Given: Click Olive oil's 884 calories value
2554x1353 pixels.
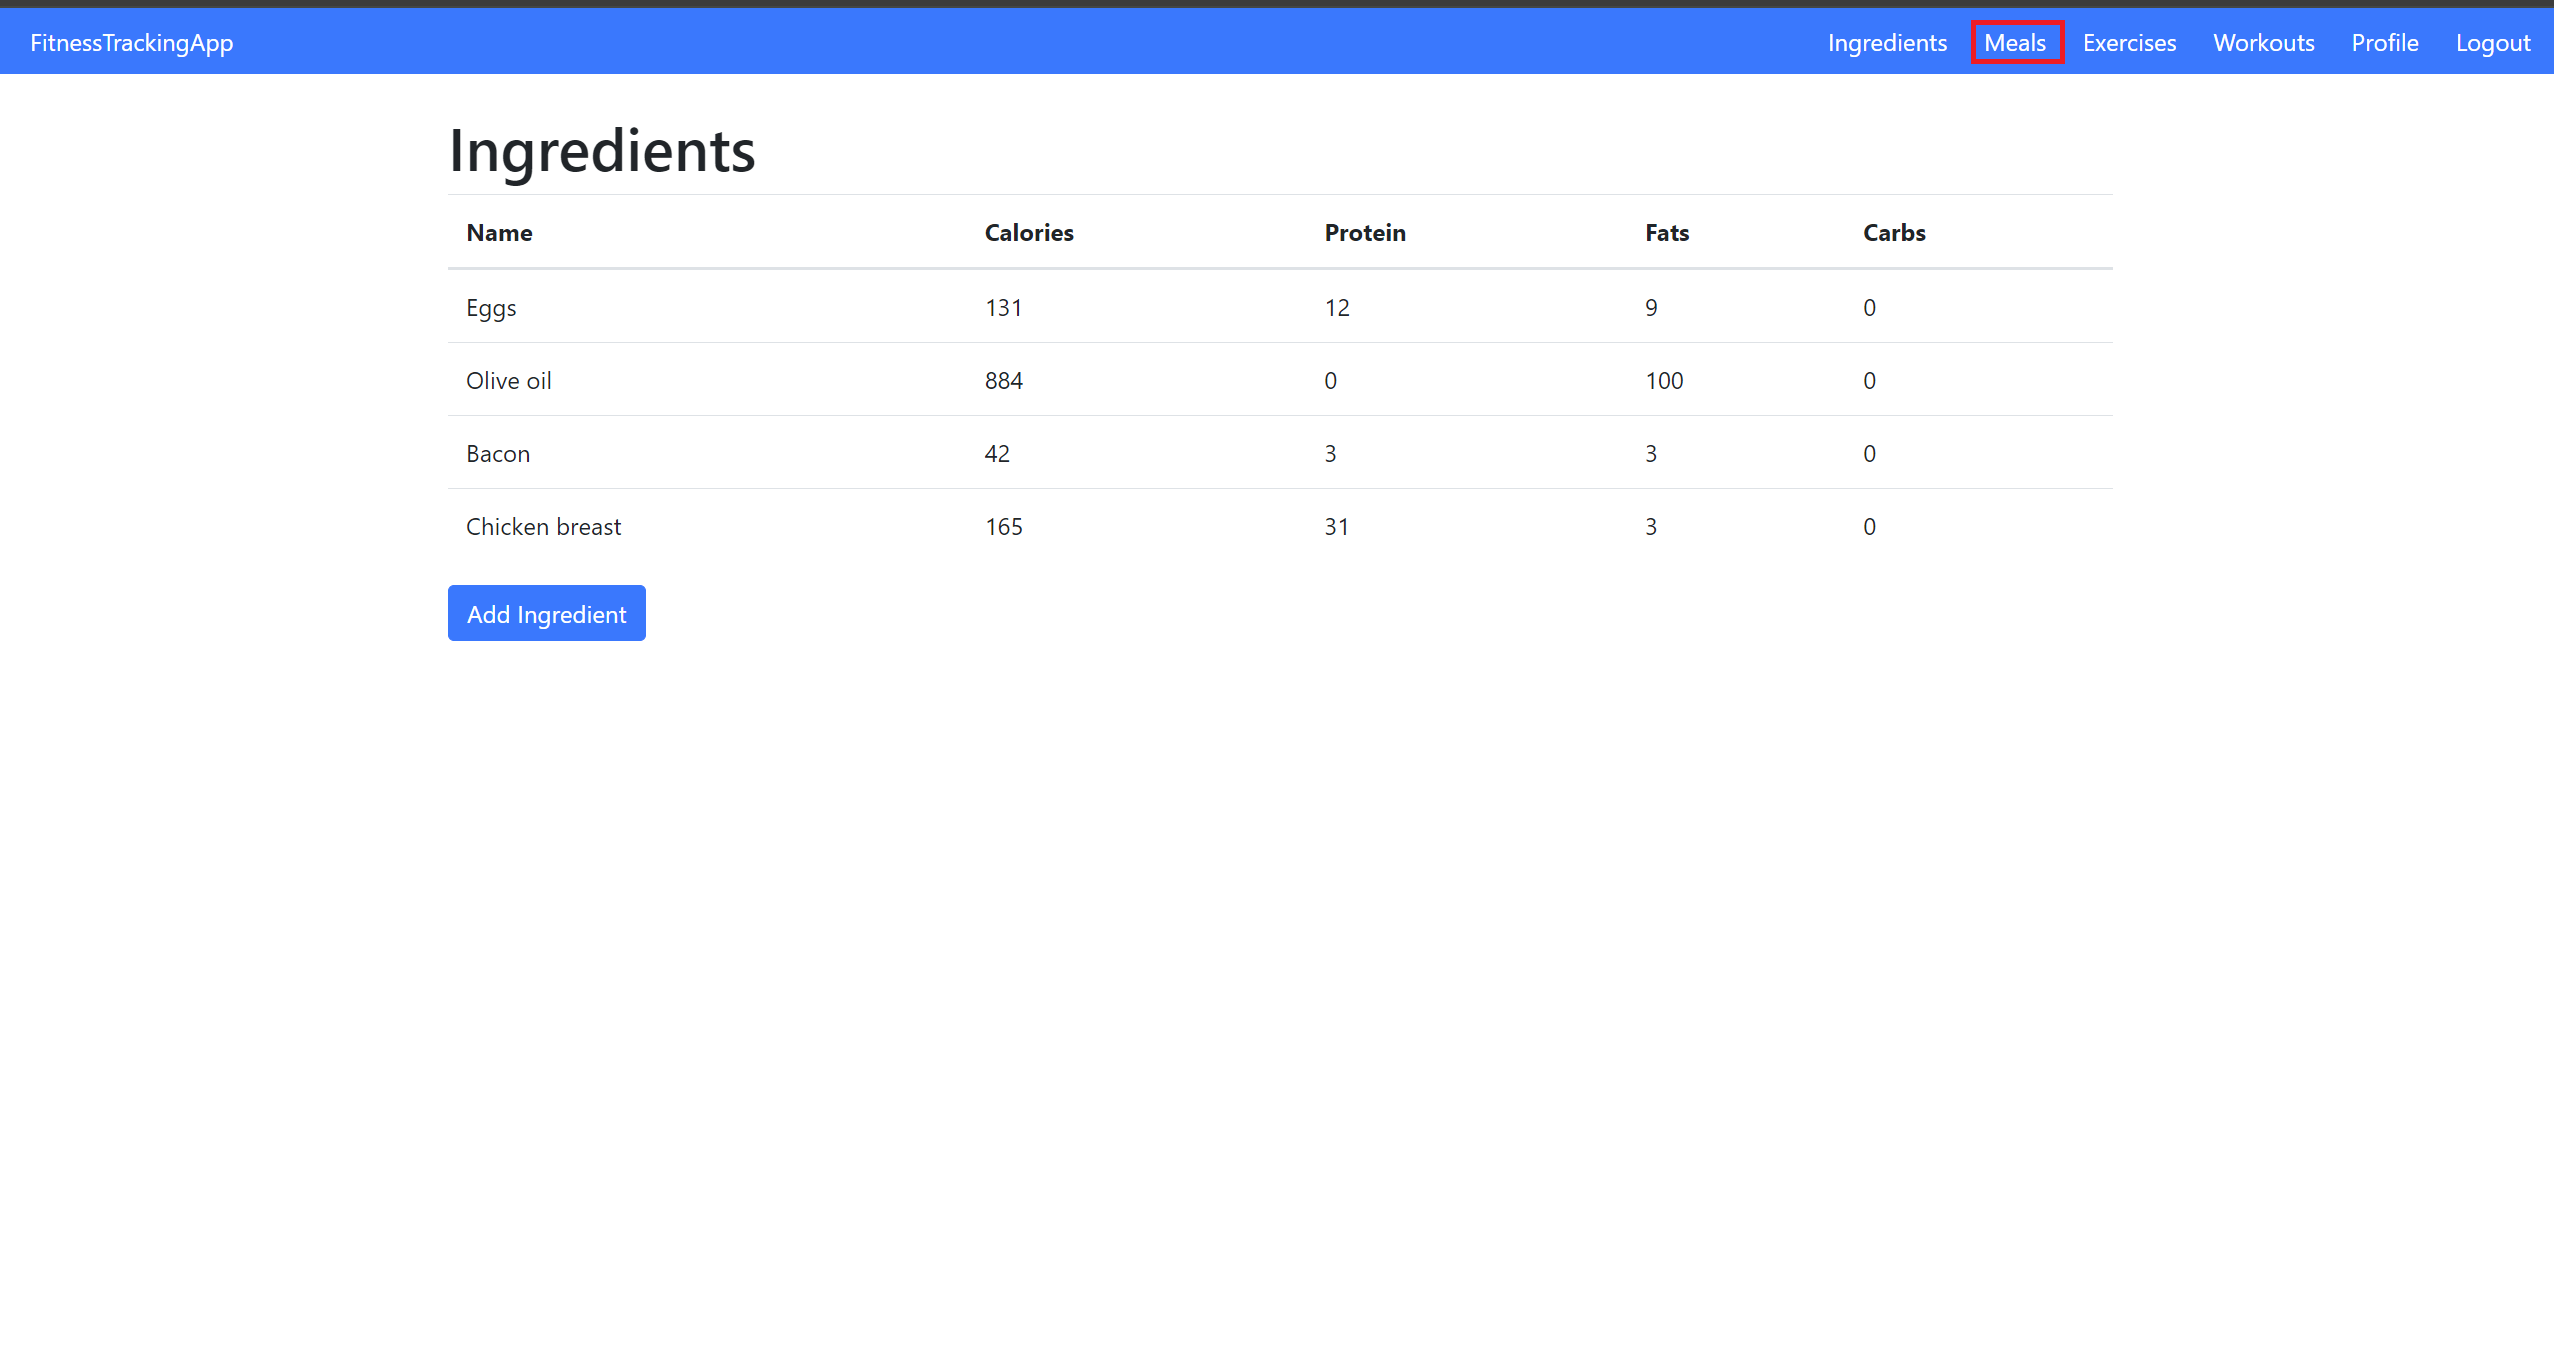Looking at the screenshot, I should [x=1003, y=381].
